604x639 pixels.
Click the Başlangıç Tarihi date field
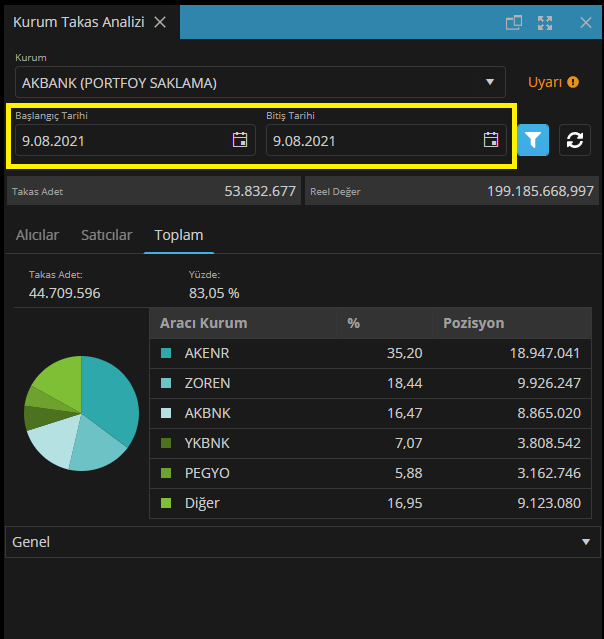pyautogui.click(x=135, y=140)
